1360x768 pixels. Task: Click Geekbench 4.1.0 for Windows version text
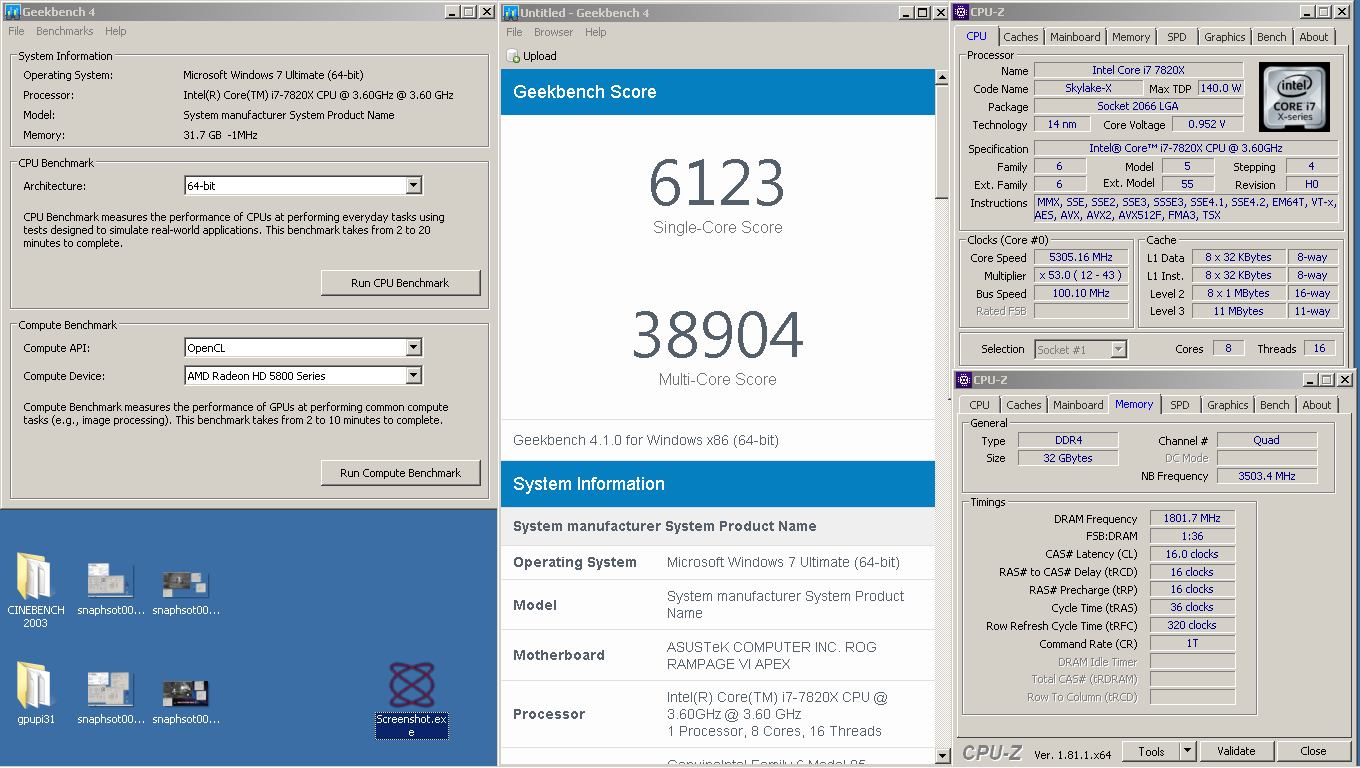coord(646,440)
